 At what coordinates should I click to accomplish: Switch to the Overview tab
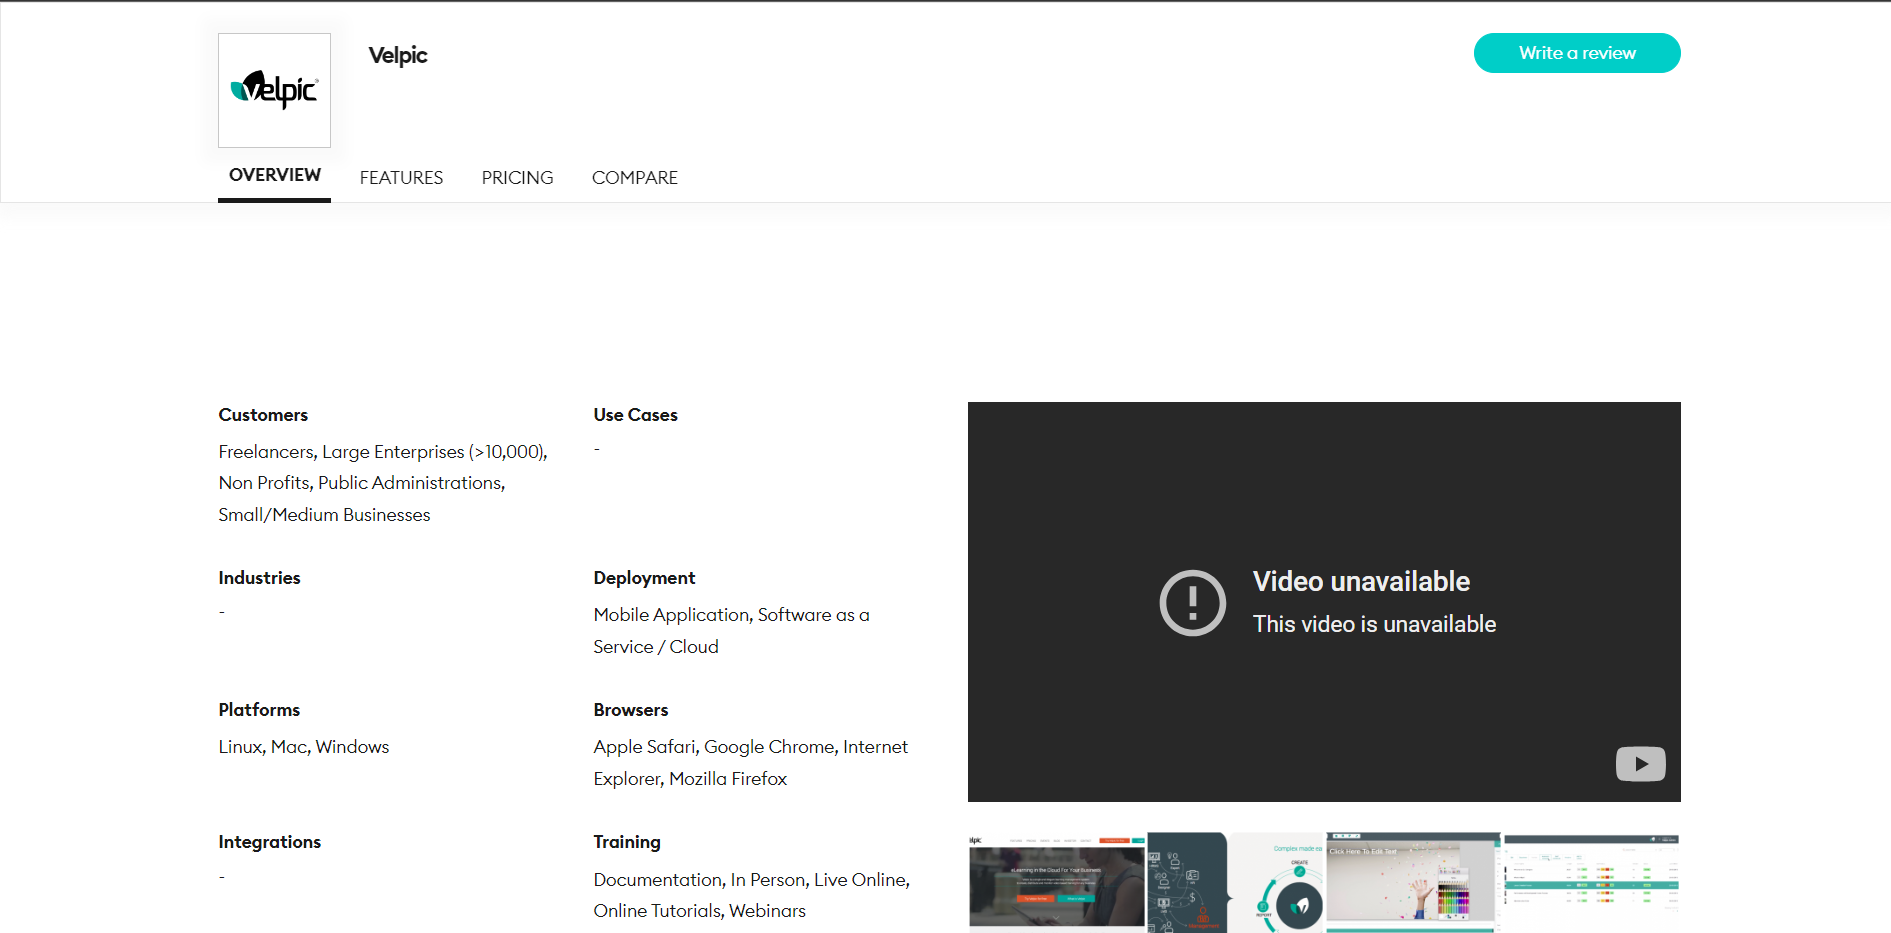coord(274,175)
